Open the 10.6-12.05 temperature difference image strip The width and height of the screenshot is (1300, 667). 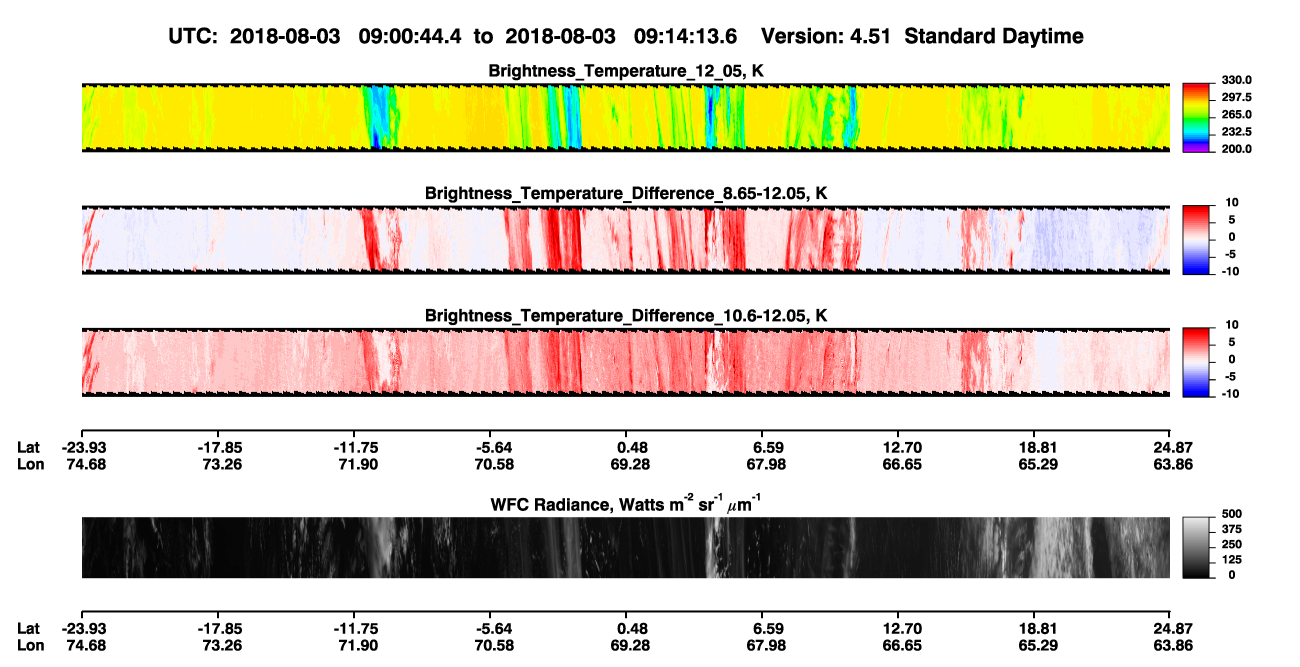625,362
